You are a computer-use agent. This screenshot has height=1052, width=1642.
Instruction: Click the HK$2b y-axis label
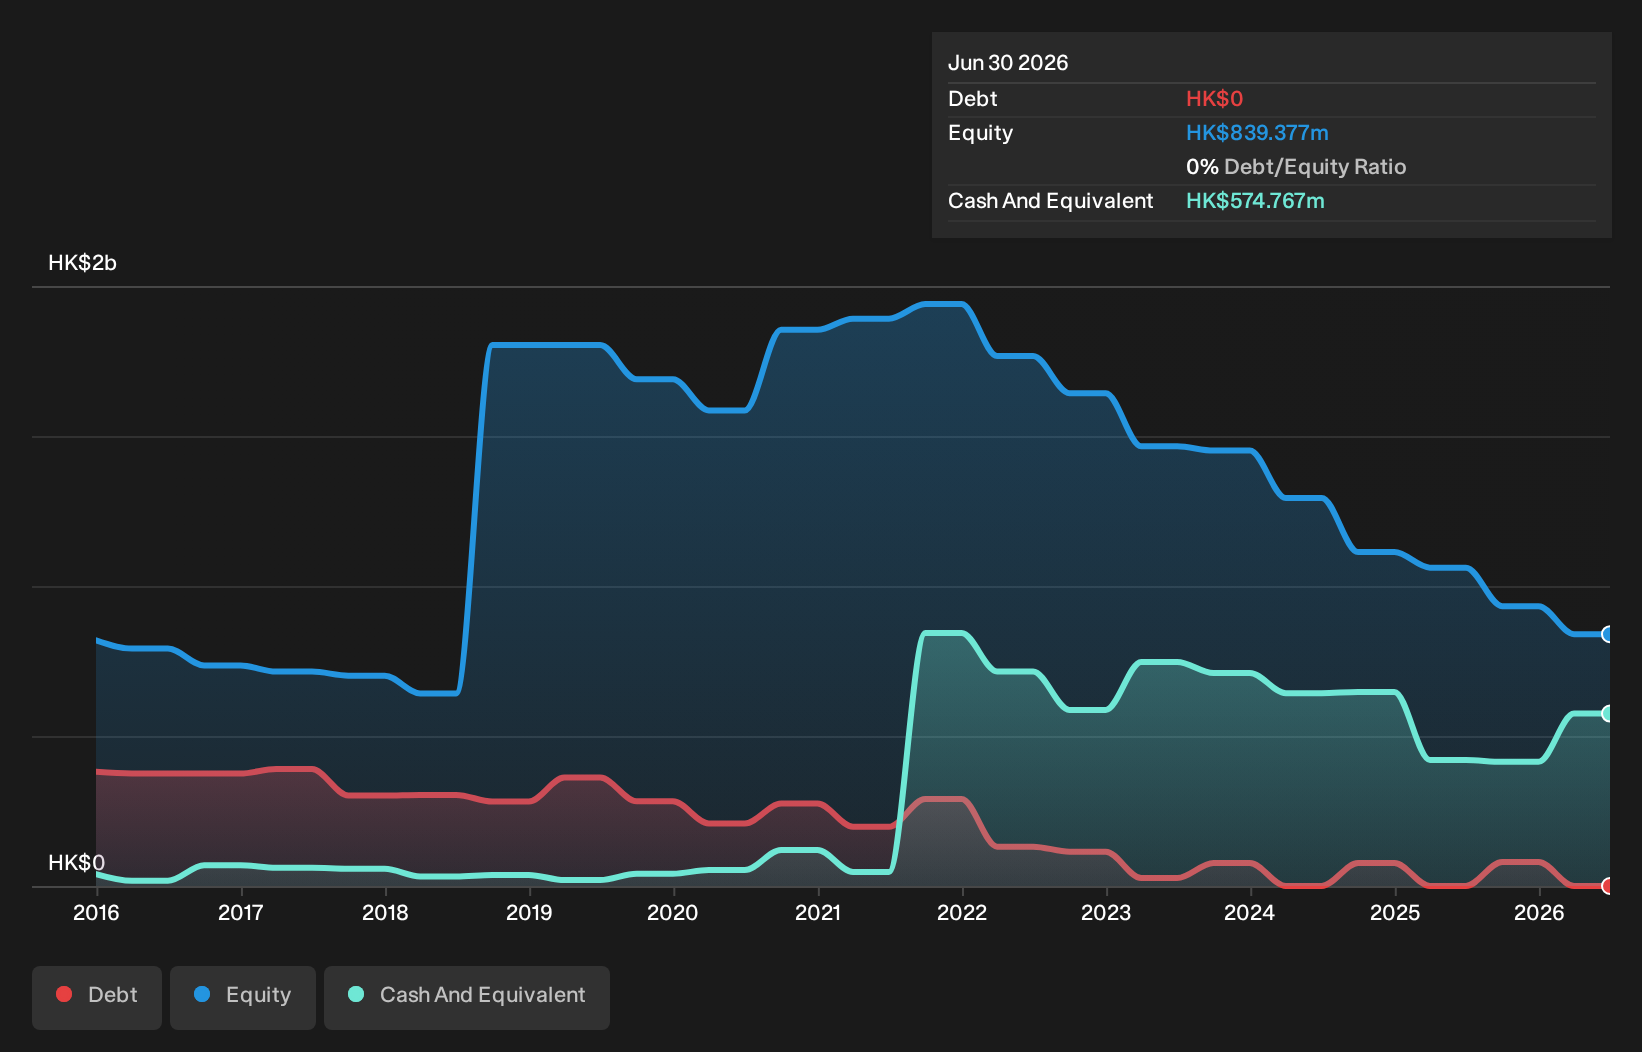[82, 263]
